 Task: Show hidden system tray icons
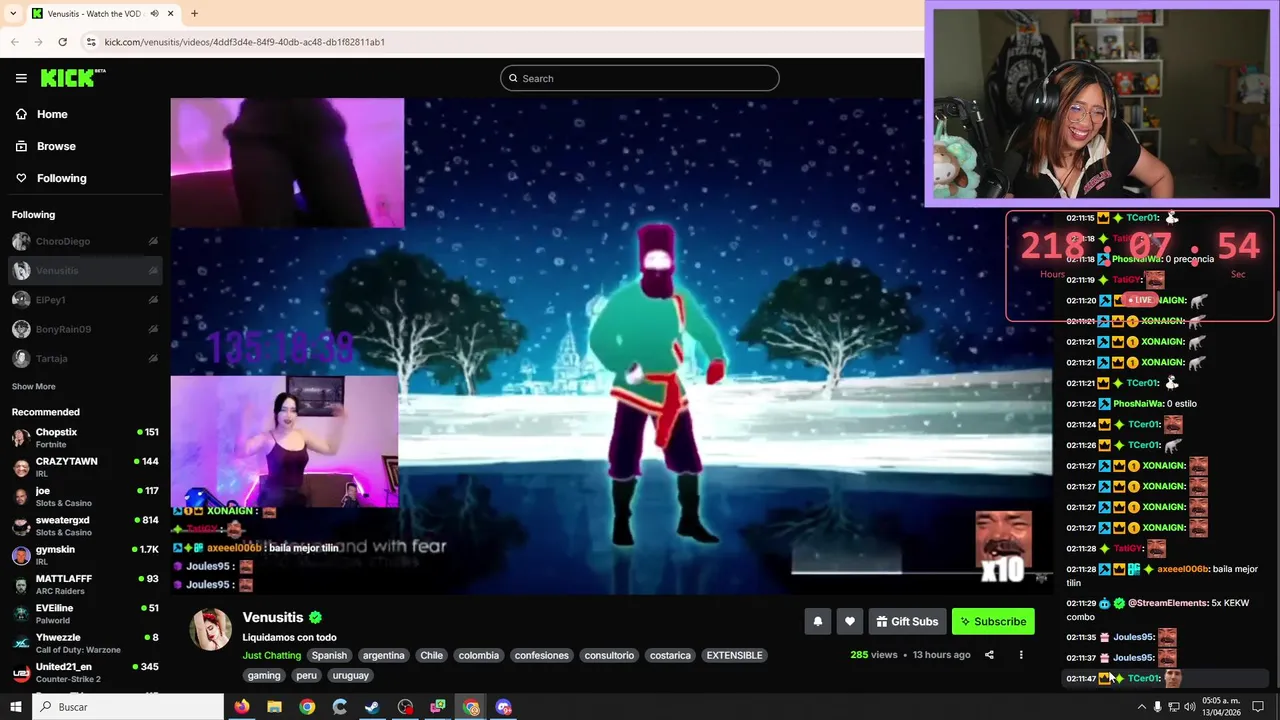1141,707
